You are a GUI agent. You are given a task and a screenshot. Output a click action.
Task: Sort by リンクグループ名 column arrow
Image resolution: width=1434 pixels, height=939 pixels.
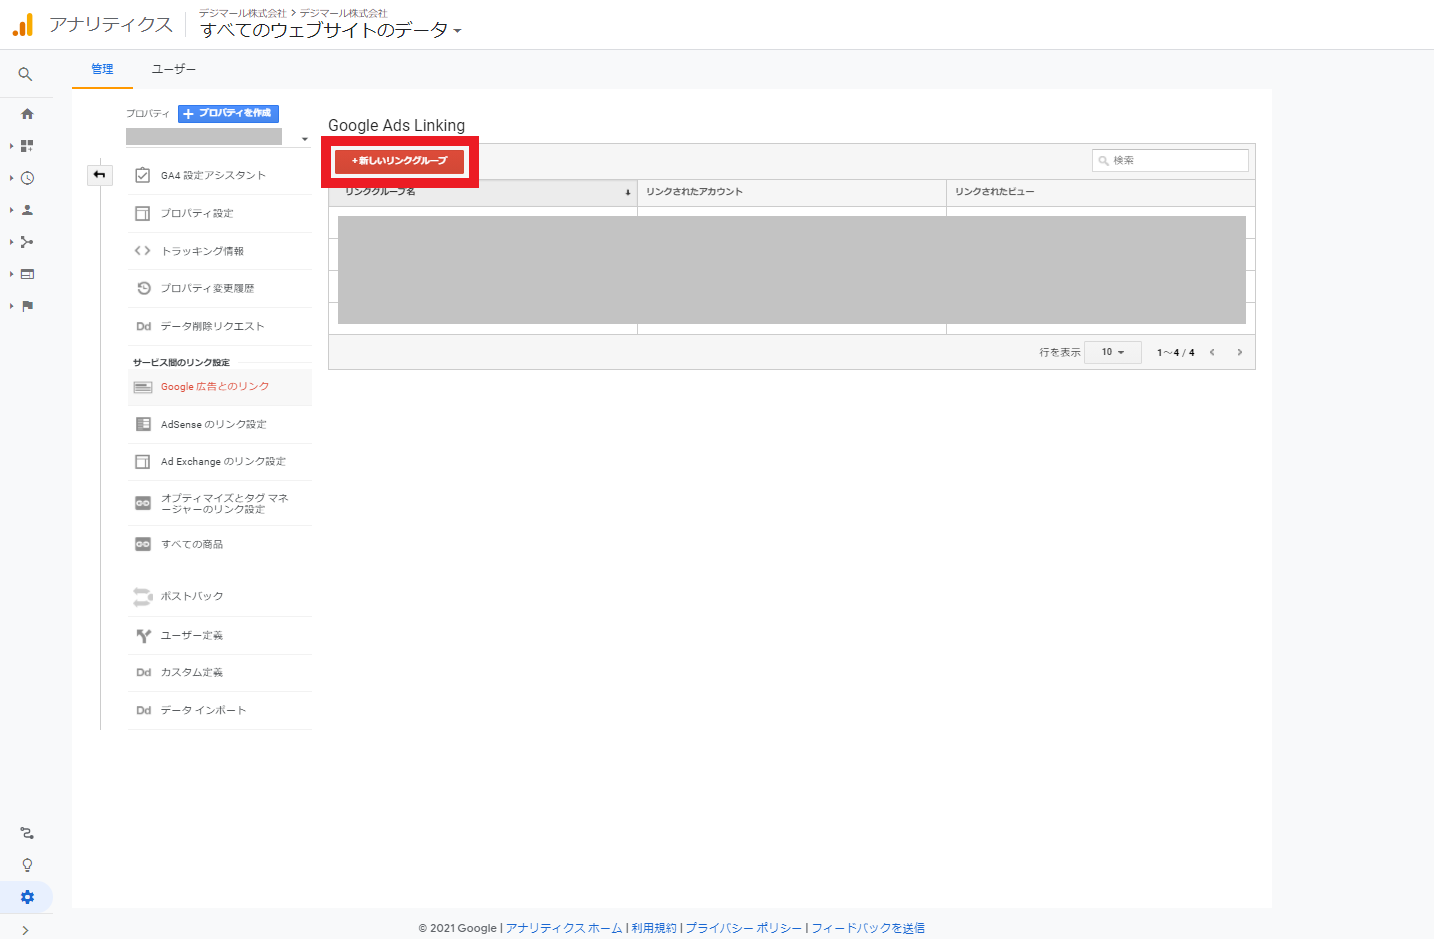tap(628, 192)
